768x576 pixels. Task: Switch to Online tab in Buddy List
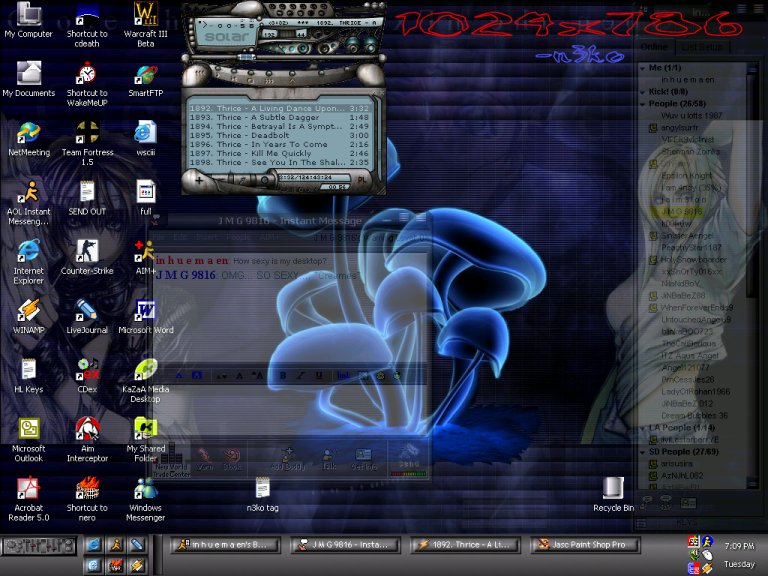tap(654, 47)
